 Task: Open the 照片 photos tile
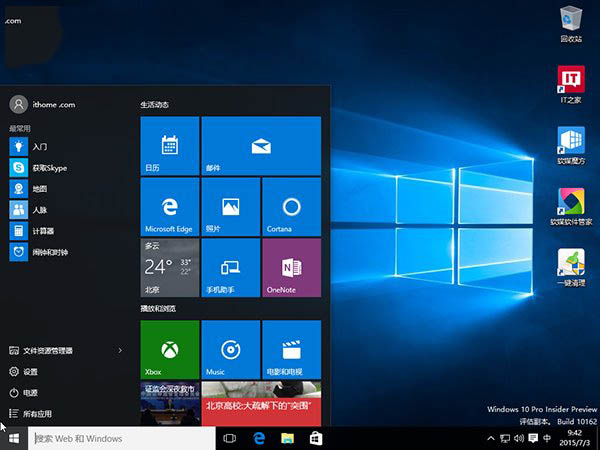click(x=230, y=206)
